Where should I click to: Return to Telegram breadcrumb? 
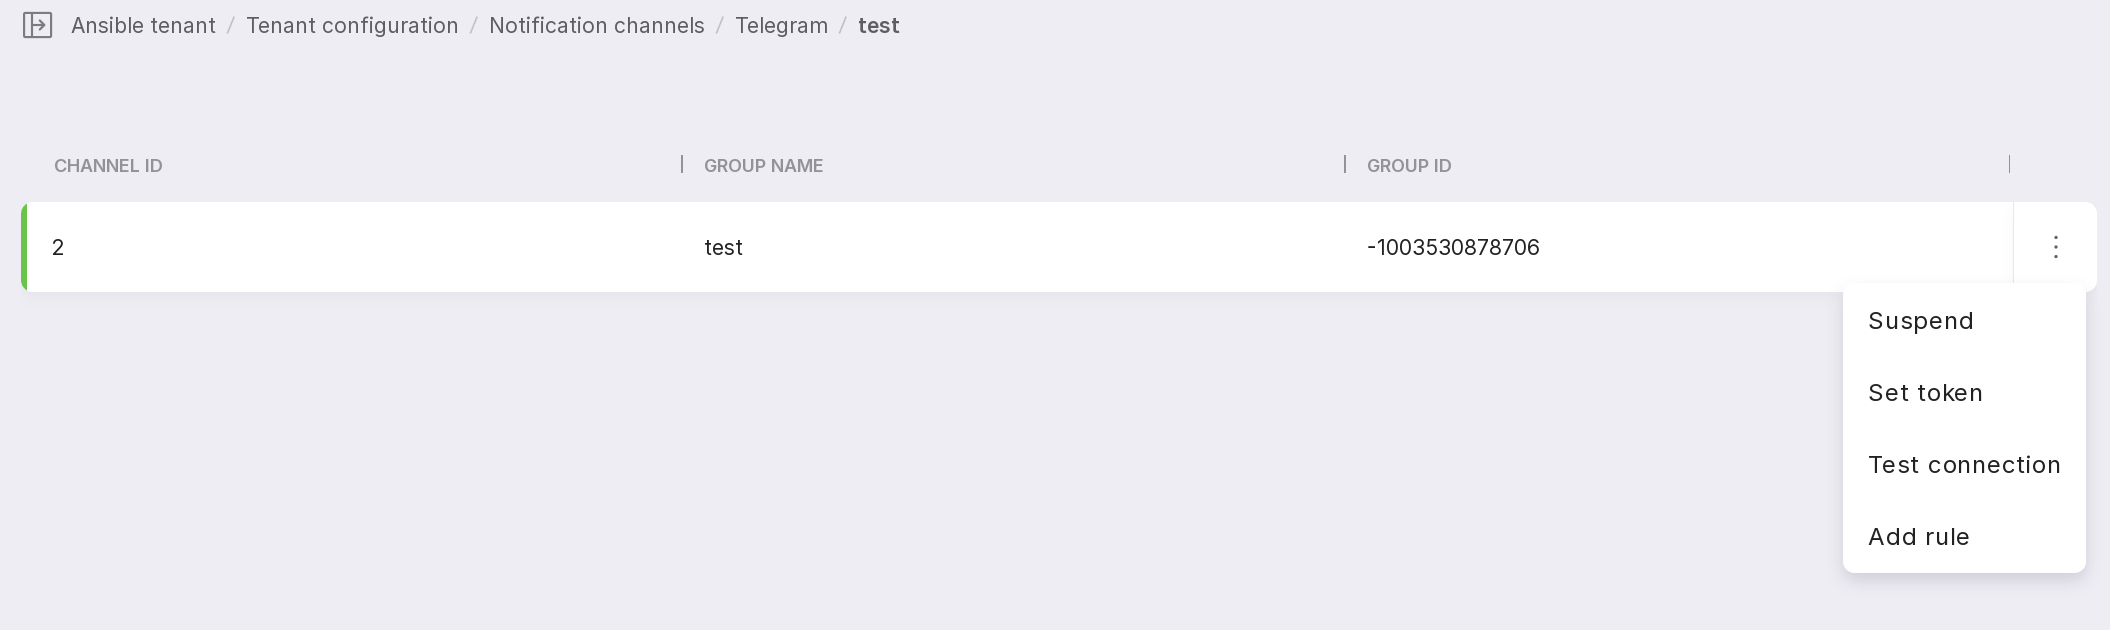tap(781, 25)
